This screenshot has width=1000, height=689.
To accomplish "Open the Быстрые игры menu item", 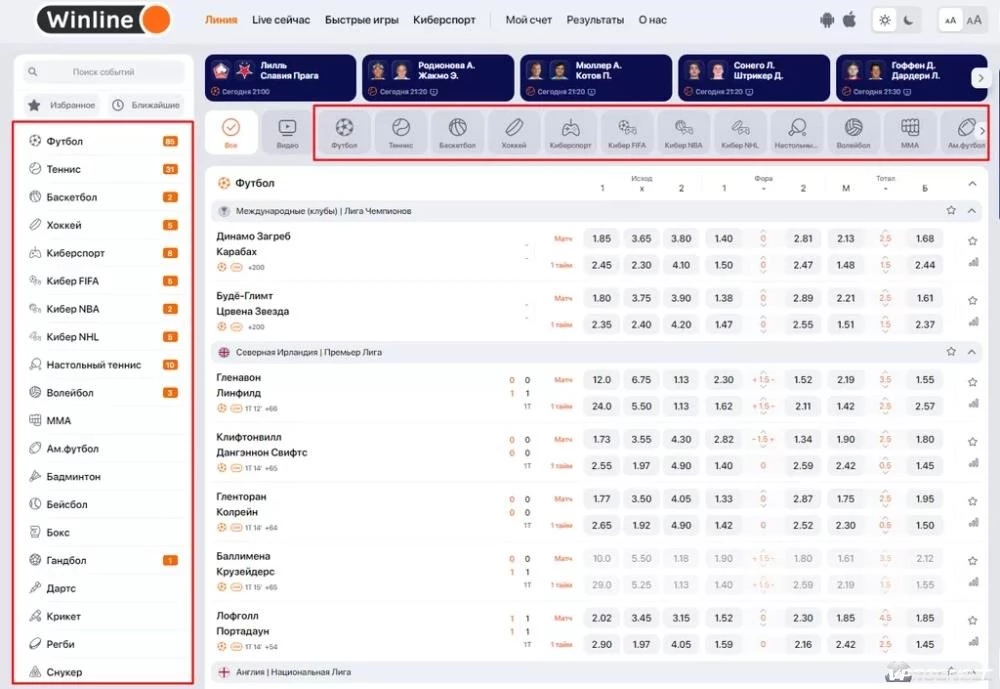I will click(x=362, y=20).
